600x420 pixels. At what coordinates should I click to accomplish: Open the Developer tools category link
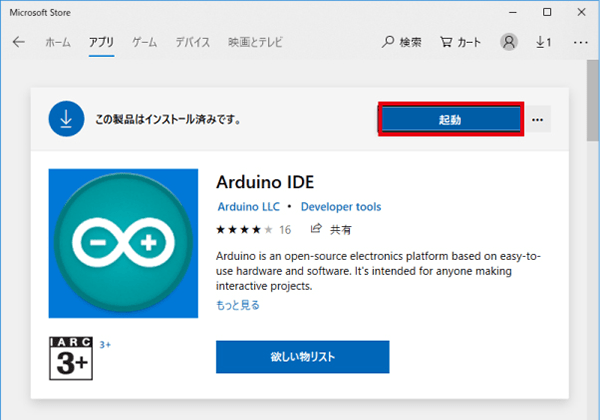point(341,207)
